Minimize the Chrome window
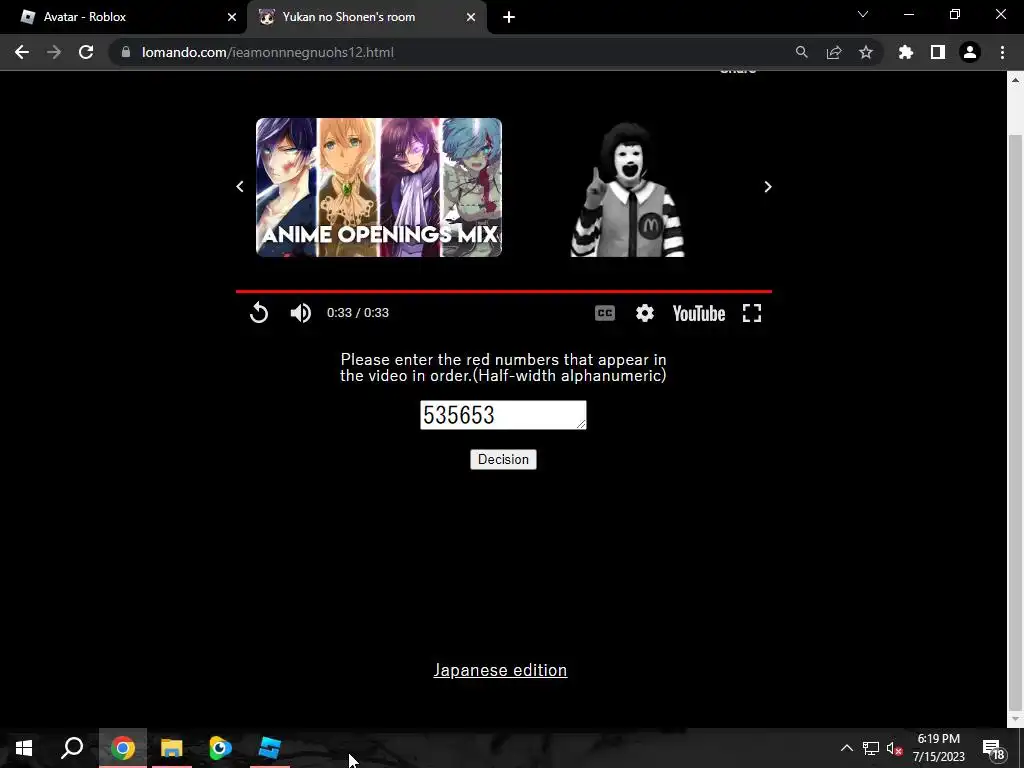The height and width of the screenshot is (768, 1024). pyautogui.click(x=908, y=14)
